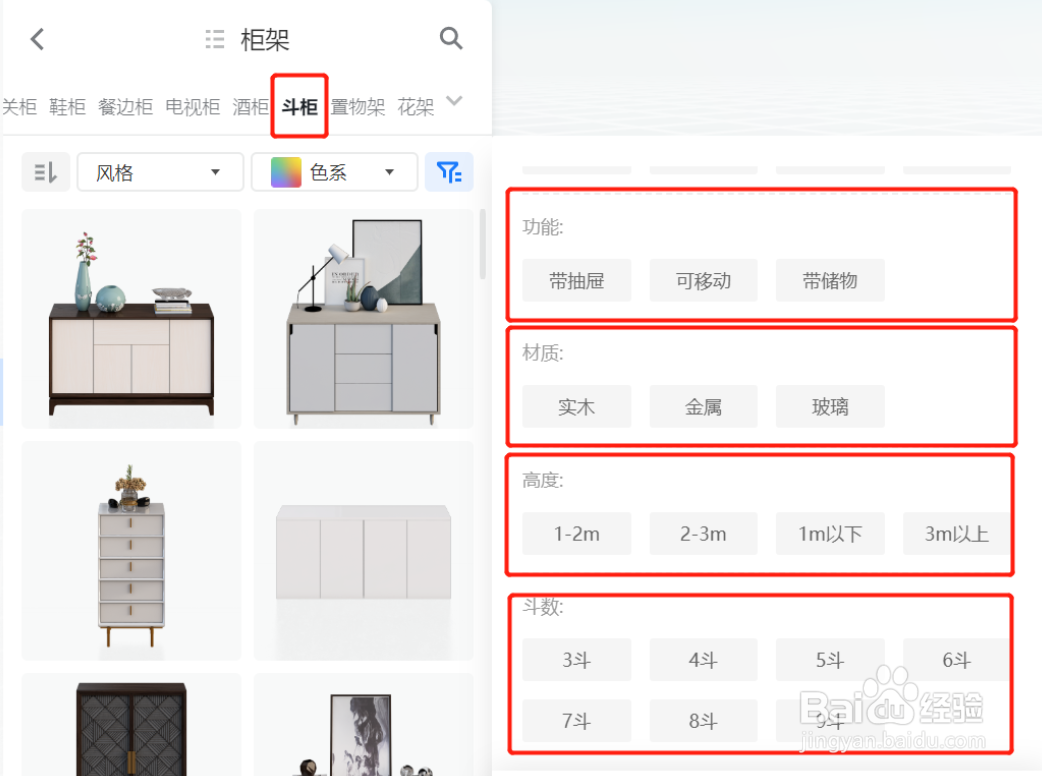Select the 2-3m height filter button
This screenshot has width=1042, height=776.
pyautogui.click(x=703, y=533)
